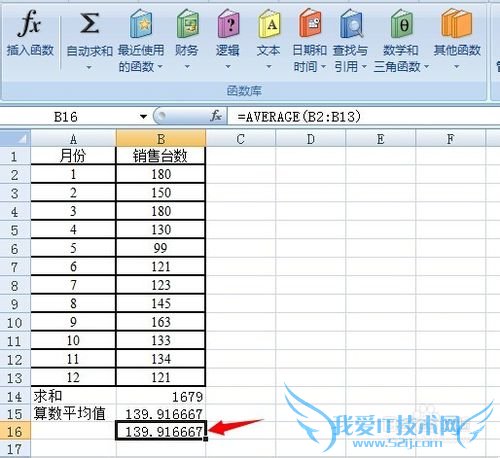Viewport: 500px width, 458px height.
Task: Click cell B14 with sum 1679
Action: [161, 396]
